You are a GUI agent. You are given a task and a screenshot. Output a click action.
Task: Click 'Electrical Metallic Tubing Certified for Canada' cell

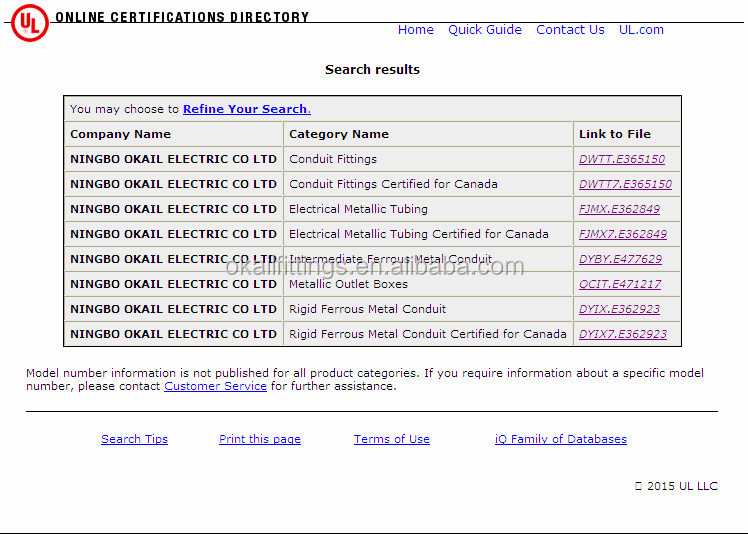(428, 234)
